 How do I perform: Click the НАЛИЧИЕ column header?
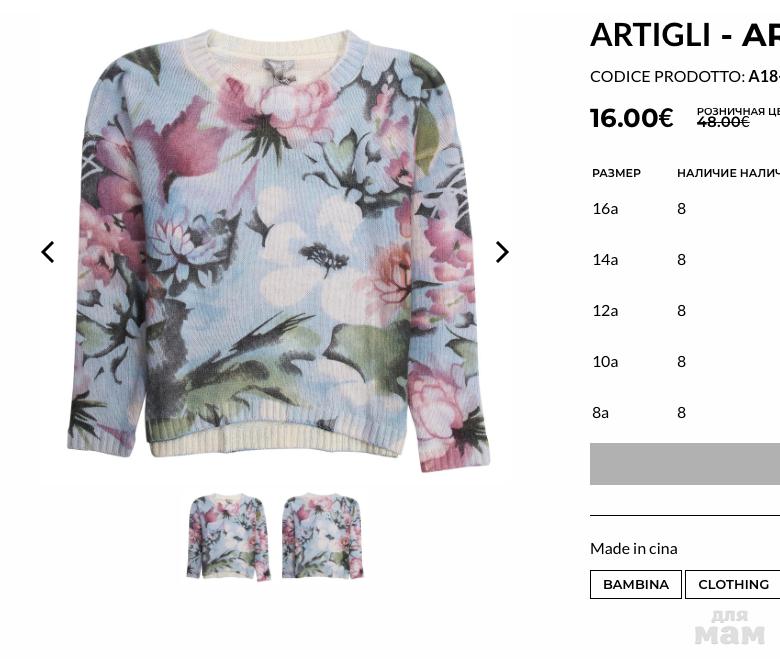[x=706, y=173]
